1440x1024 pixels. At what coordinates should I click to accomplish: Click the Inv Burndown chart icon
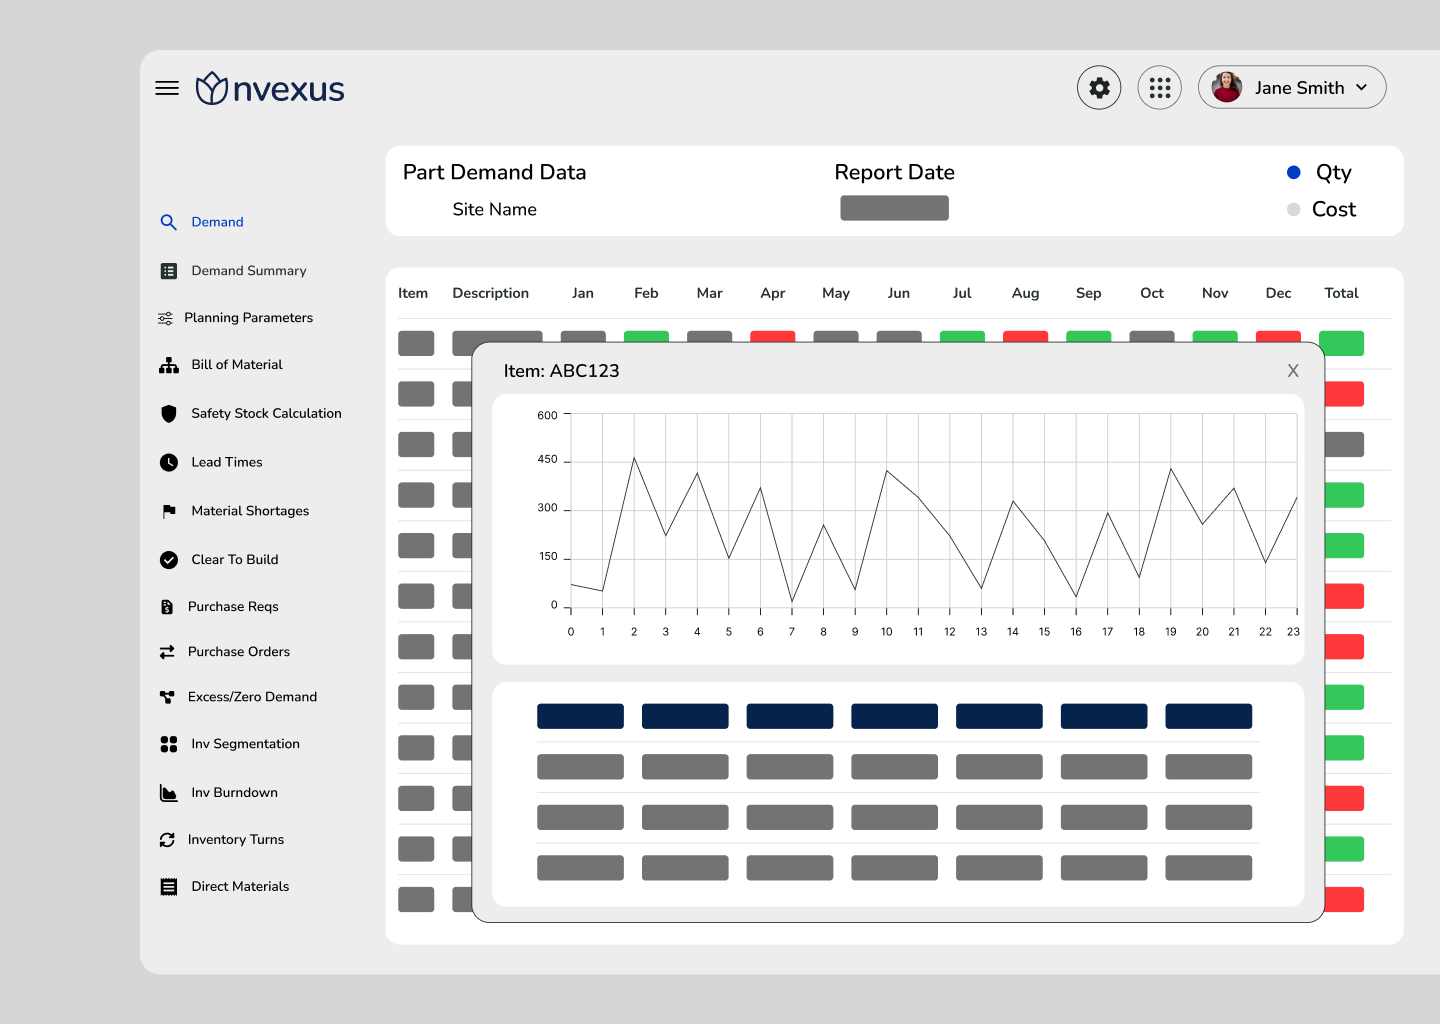(x=169, y=793)
